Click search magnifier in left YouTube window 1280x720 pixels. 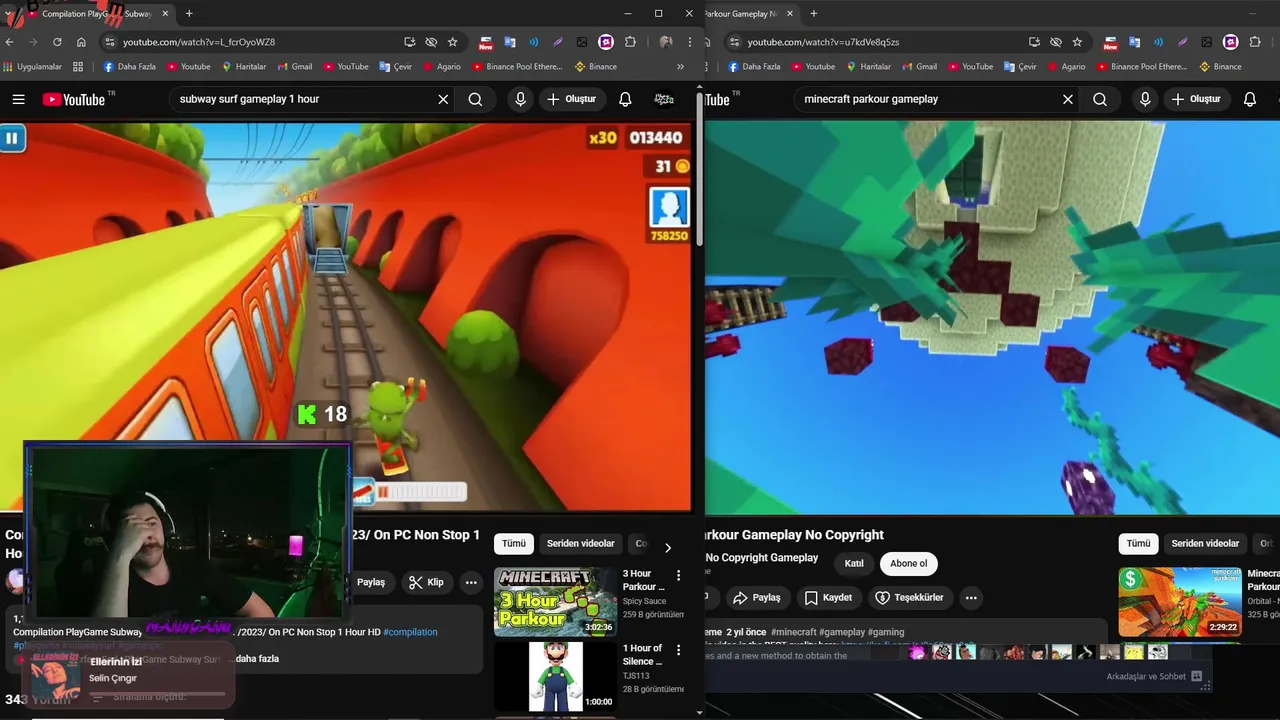click(x=475, y=99)
